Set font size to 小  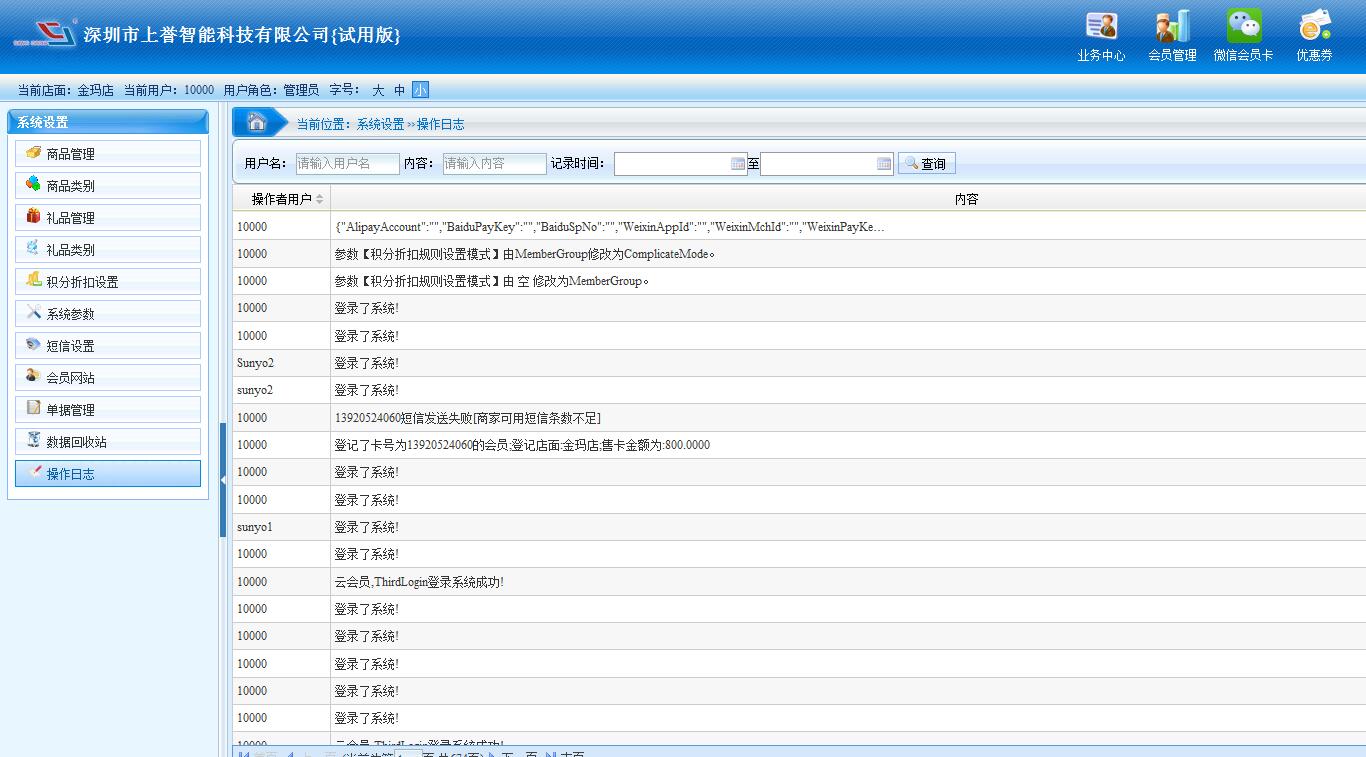click(x=420, y=90)
